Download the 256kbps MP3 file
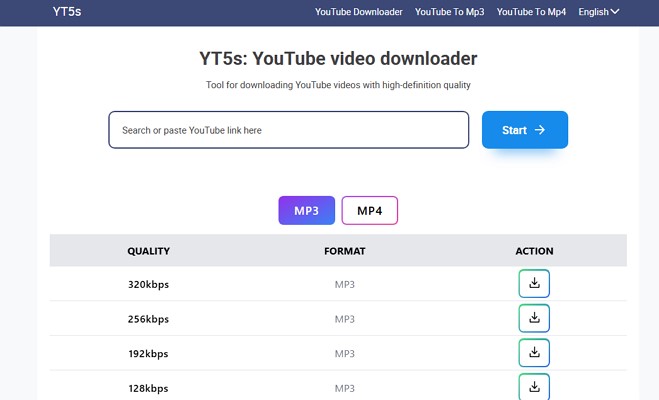This screenshot has width=659, height=400. 534,318
